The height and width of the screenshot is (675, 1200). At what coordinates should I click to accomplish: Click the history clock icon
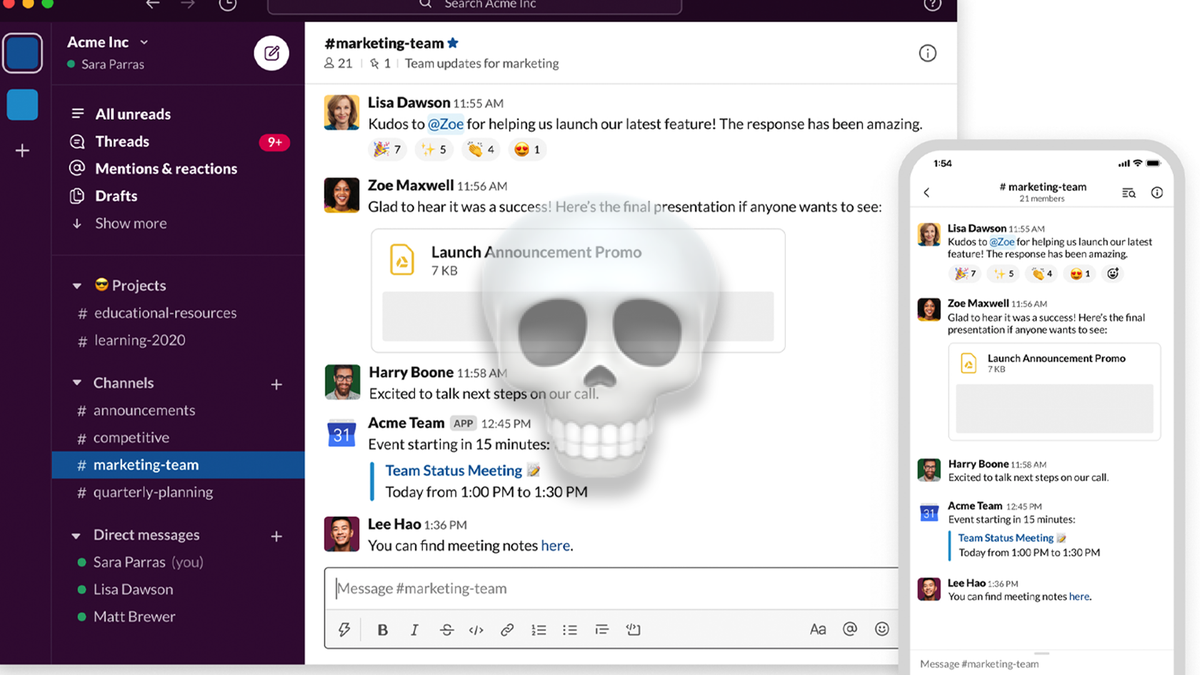(x=228, y=4)
